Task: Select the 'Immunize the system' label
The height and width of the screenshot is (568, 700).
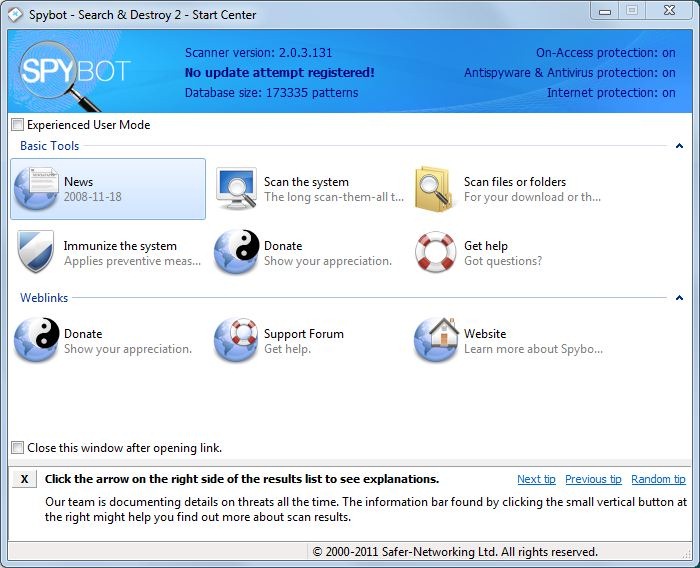Action: pyautogui.click(x=120, y=246)
